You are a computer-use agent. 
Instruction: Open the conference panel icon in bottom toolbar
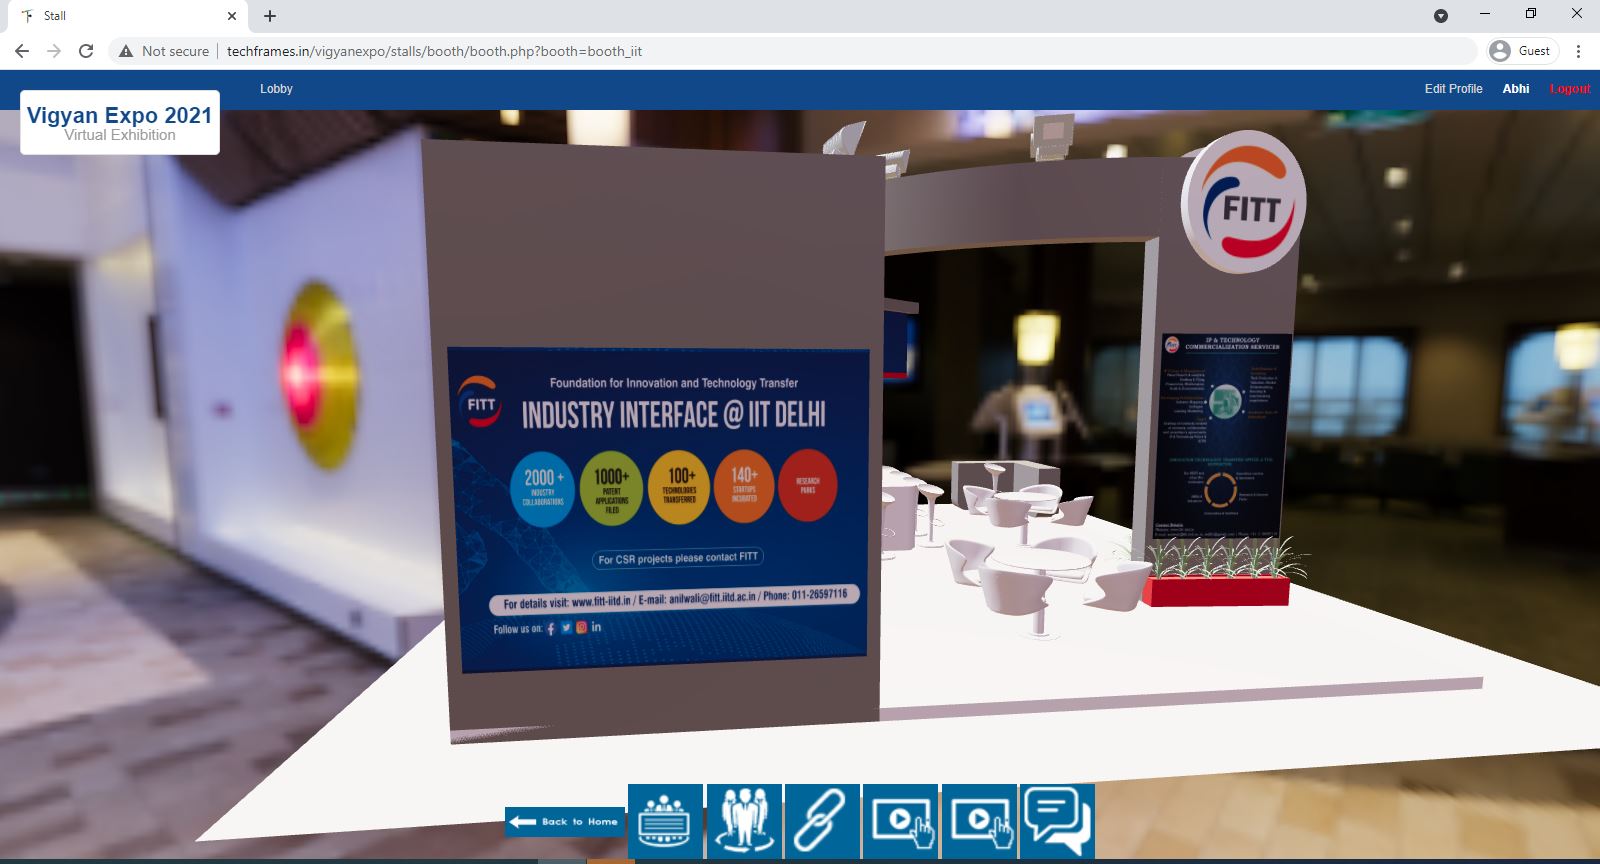[x=665, y=821]
